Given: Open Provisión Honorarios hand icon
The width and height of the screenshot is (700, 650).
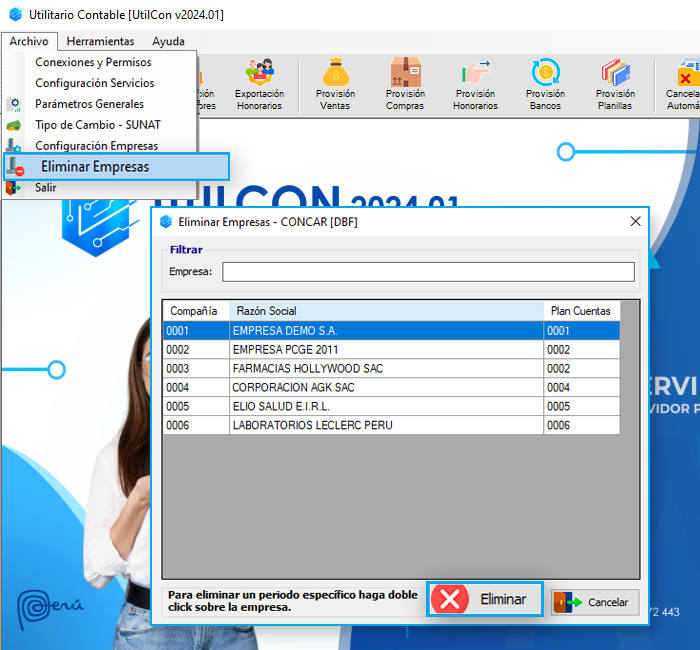Looking at the screenshot, I should 475,84.
